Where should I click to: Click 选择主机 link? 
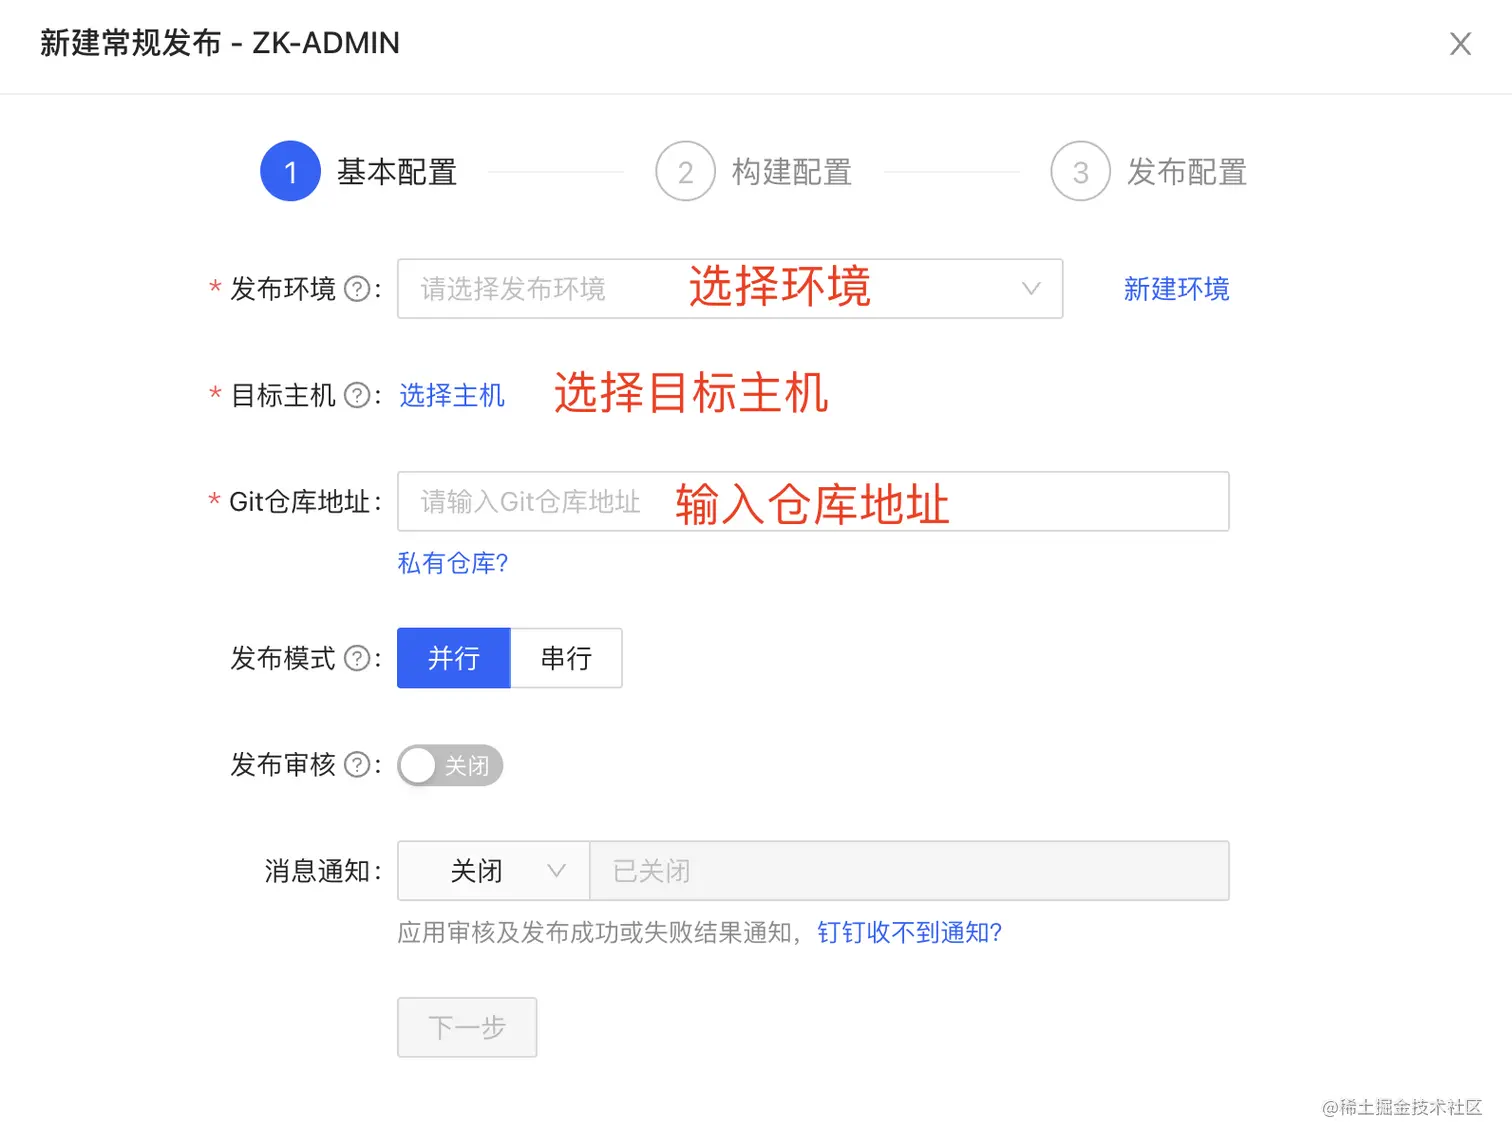[452, 396]
